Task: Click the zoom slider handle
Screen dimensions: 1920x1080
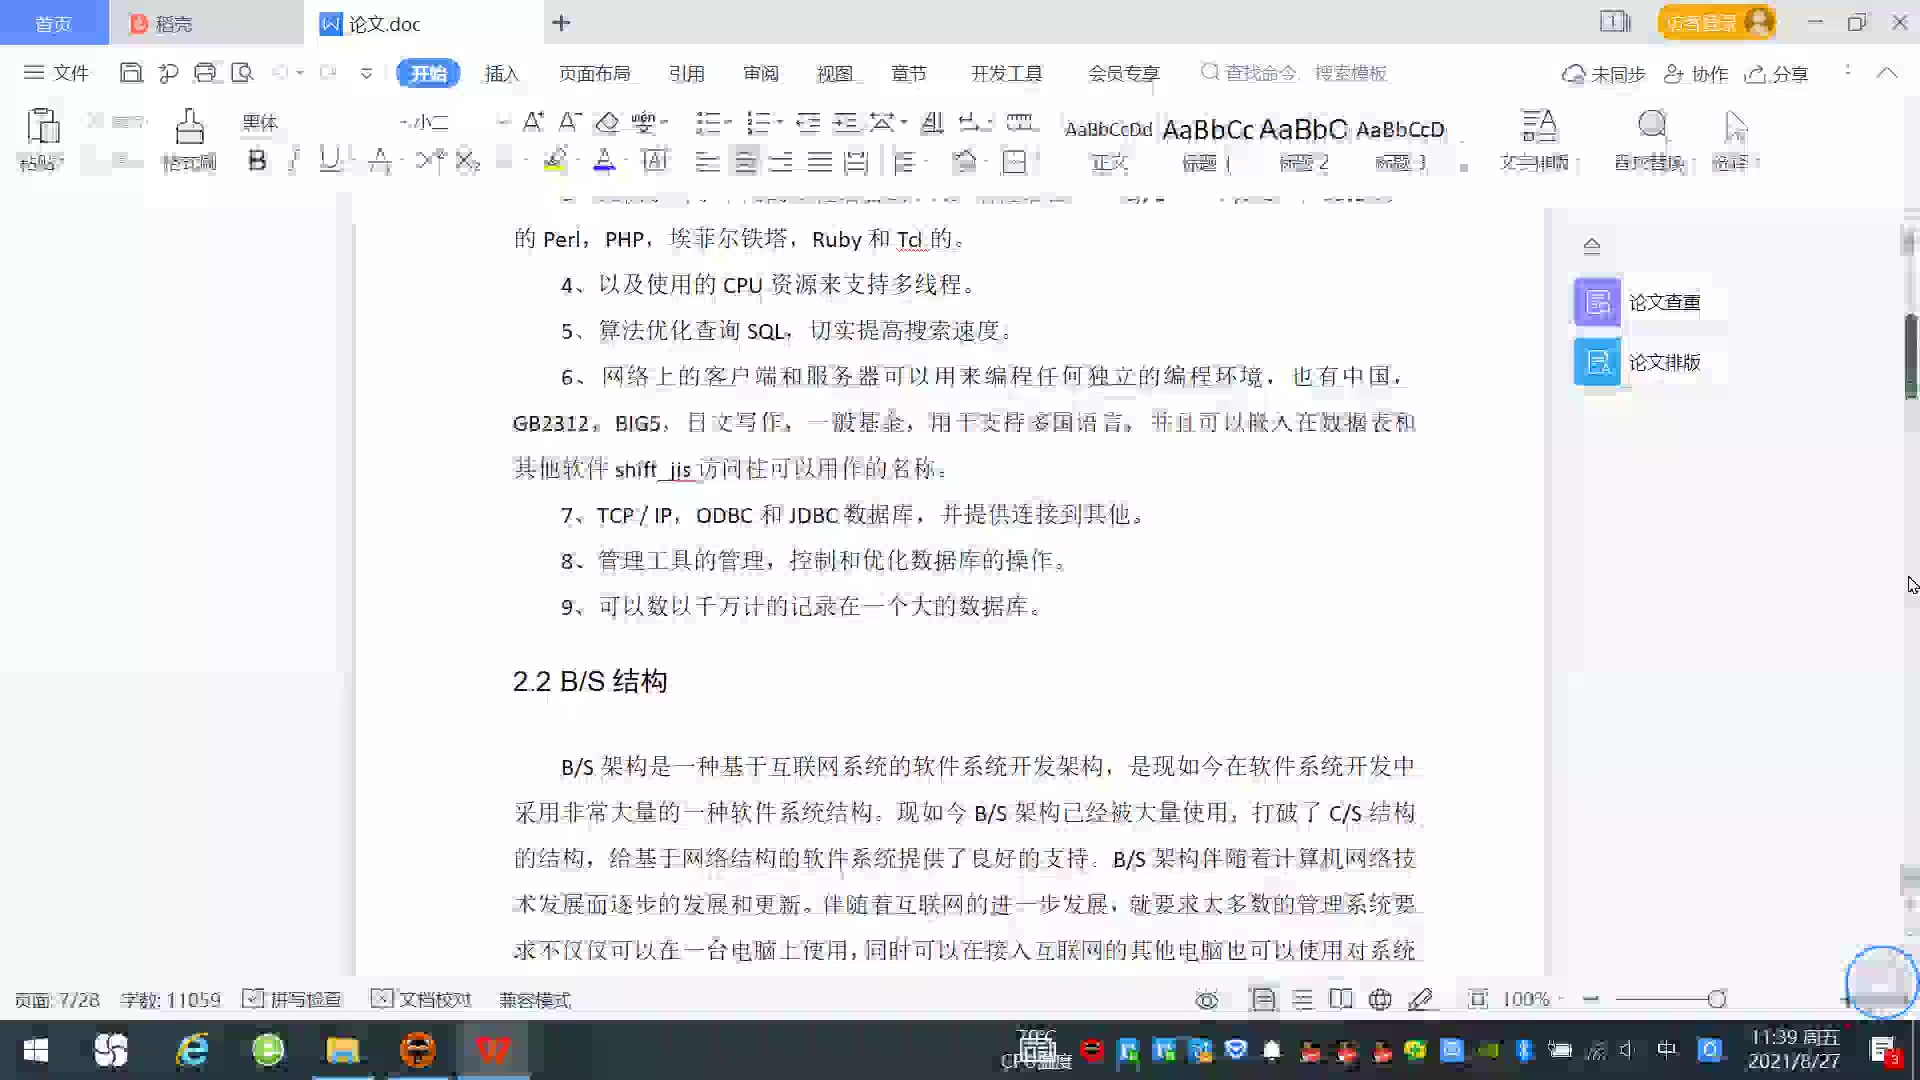Action: (1717, 1000)
